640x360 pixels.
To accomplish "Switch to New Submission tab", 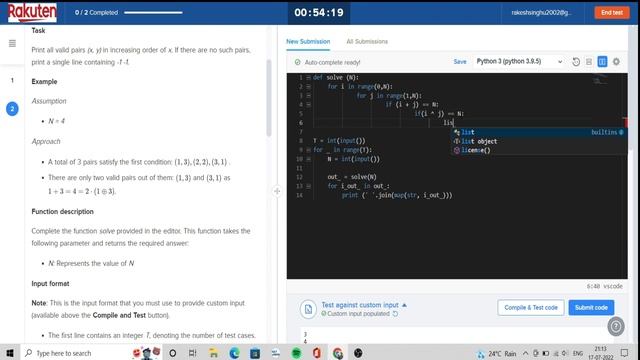I will [x=308, y=42].
